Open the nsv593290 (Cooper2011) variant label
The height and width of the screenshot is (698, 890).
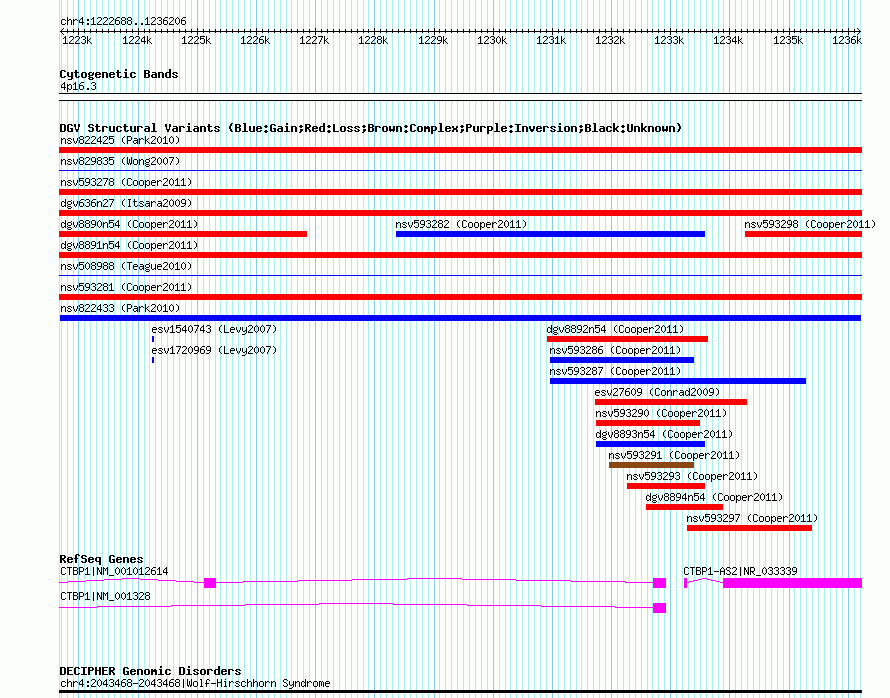(x=661, y=413)
